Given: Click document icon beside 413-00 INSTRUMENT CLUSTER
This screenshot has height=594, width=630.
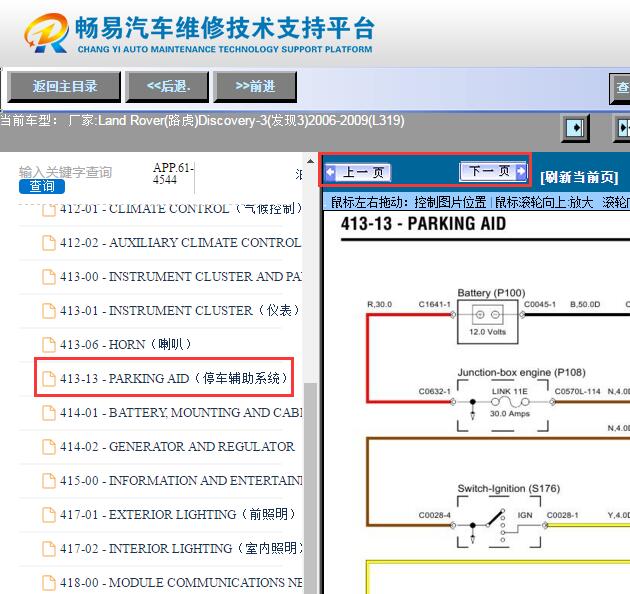Looking at the screenshot, I should (49, 277).
